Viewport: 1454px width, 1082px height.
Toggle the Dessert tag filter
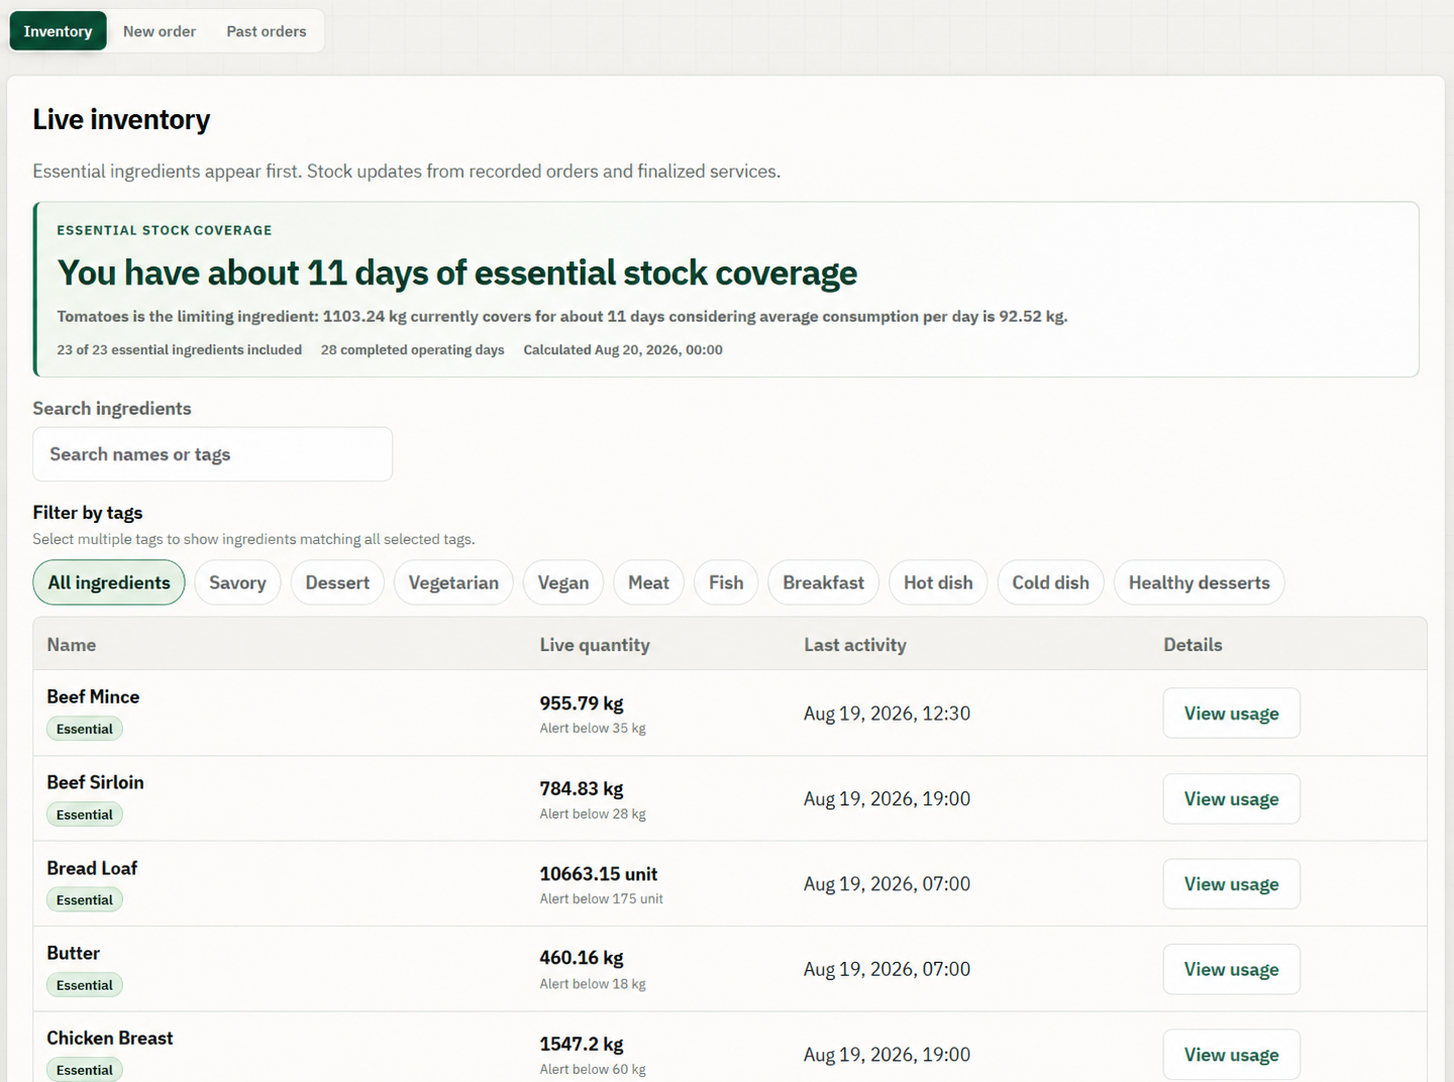click(x=337, y=583)
